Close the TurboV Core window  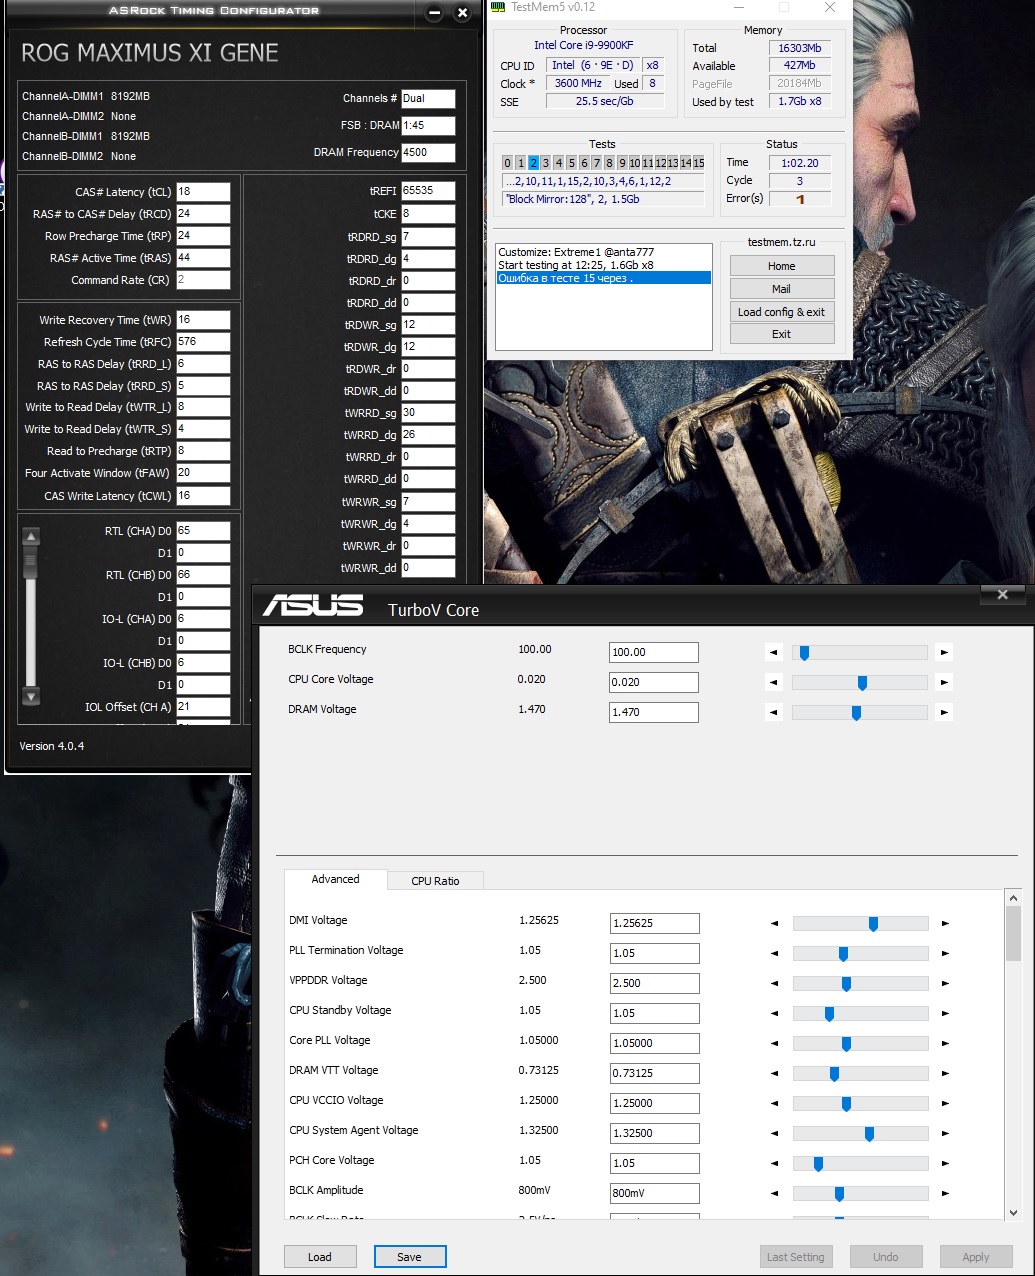[x=1002, y=595]
